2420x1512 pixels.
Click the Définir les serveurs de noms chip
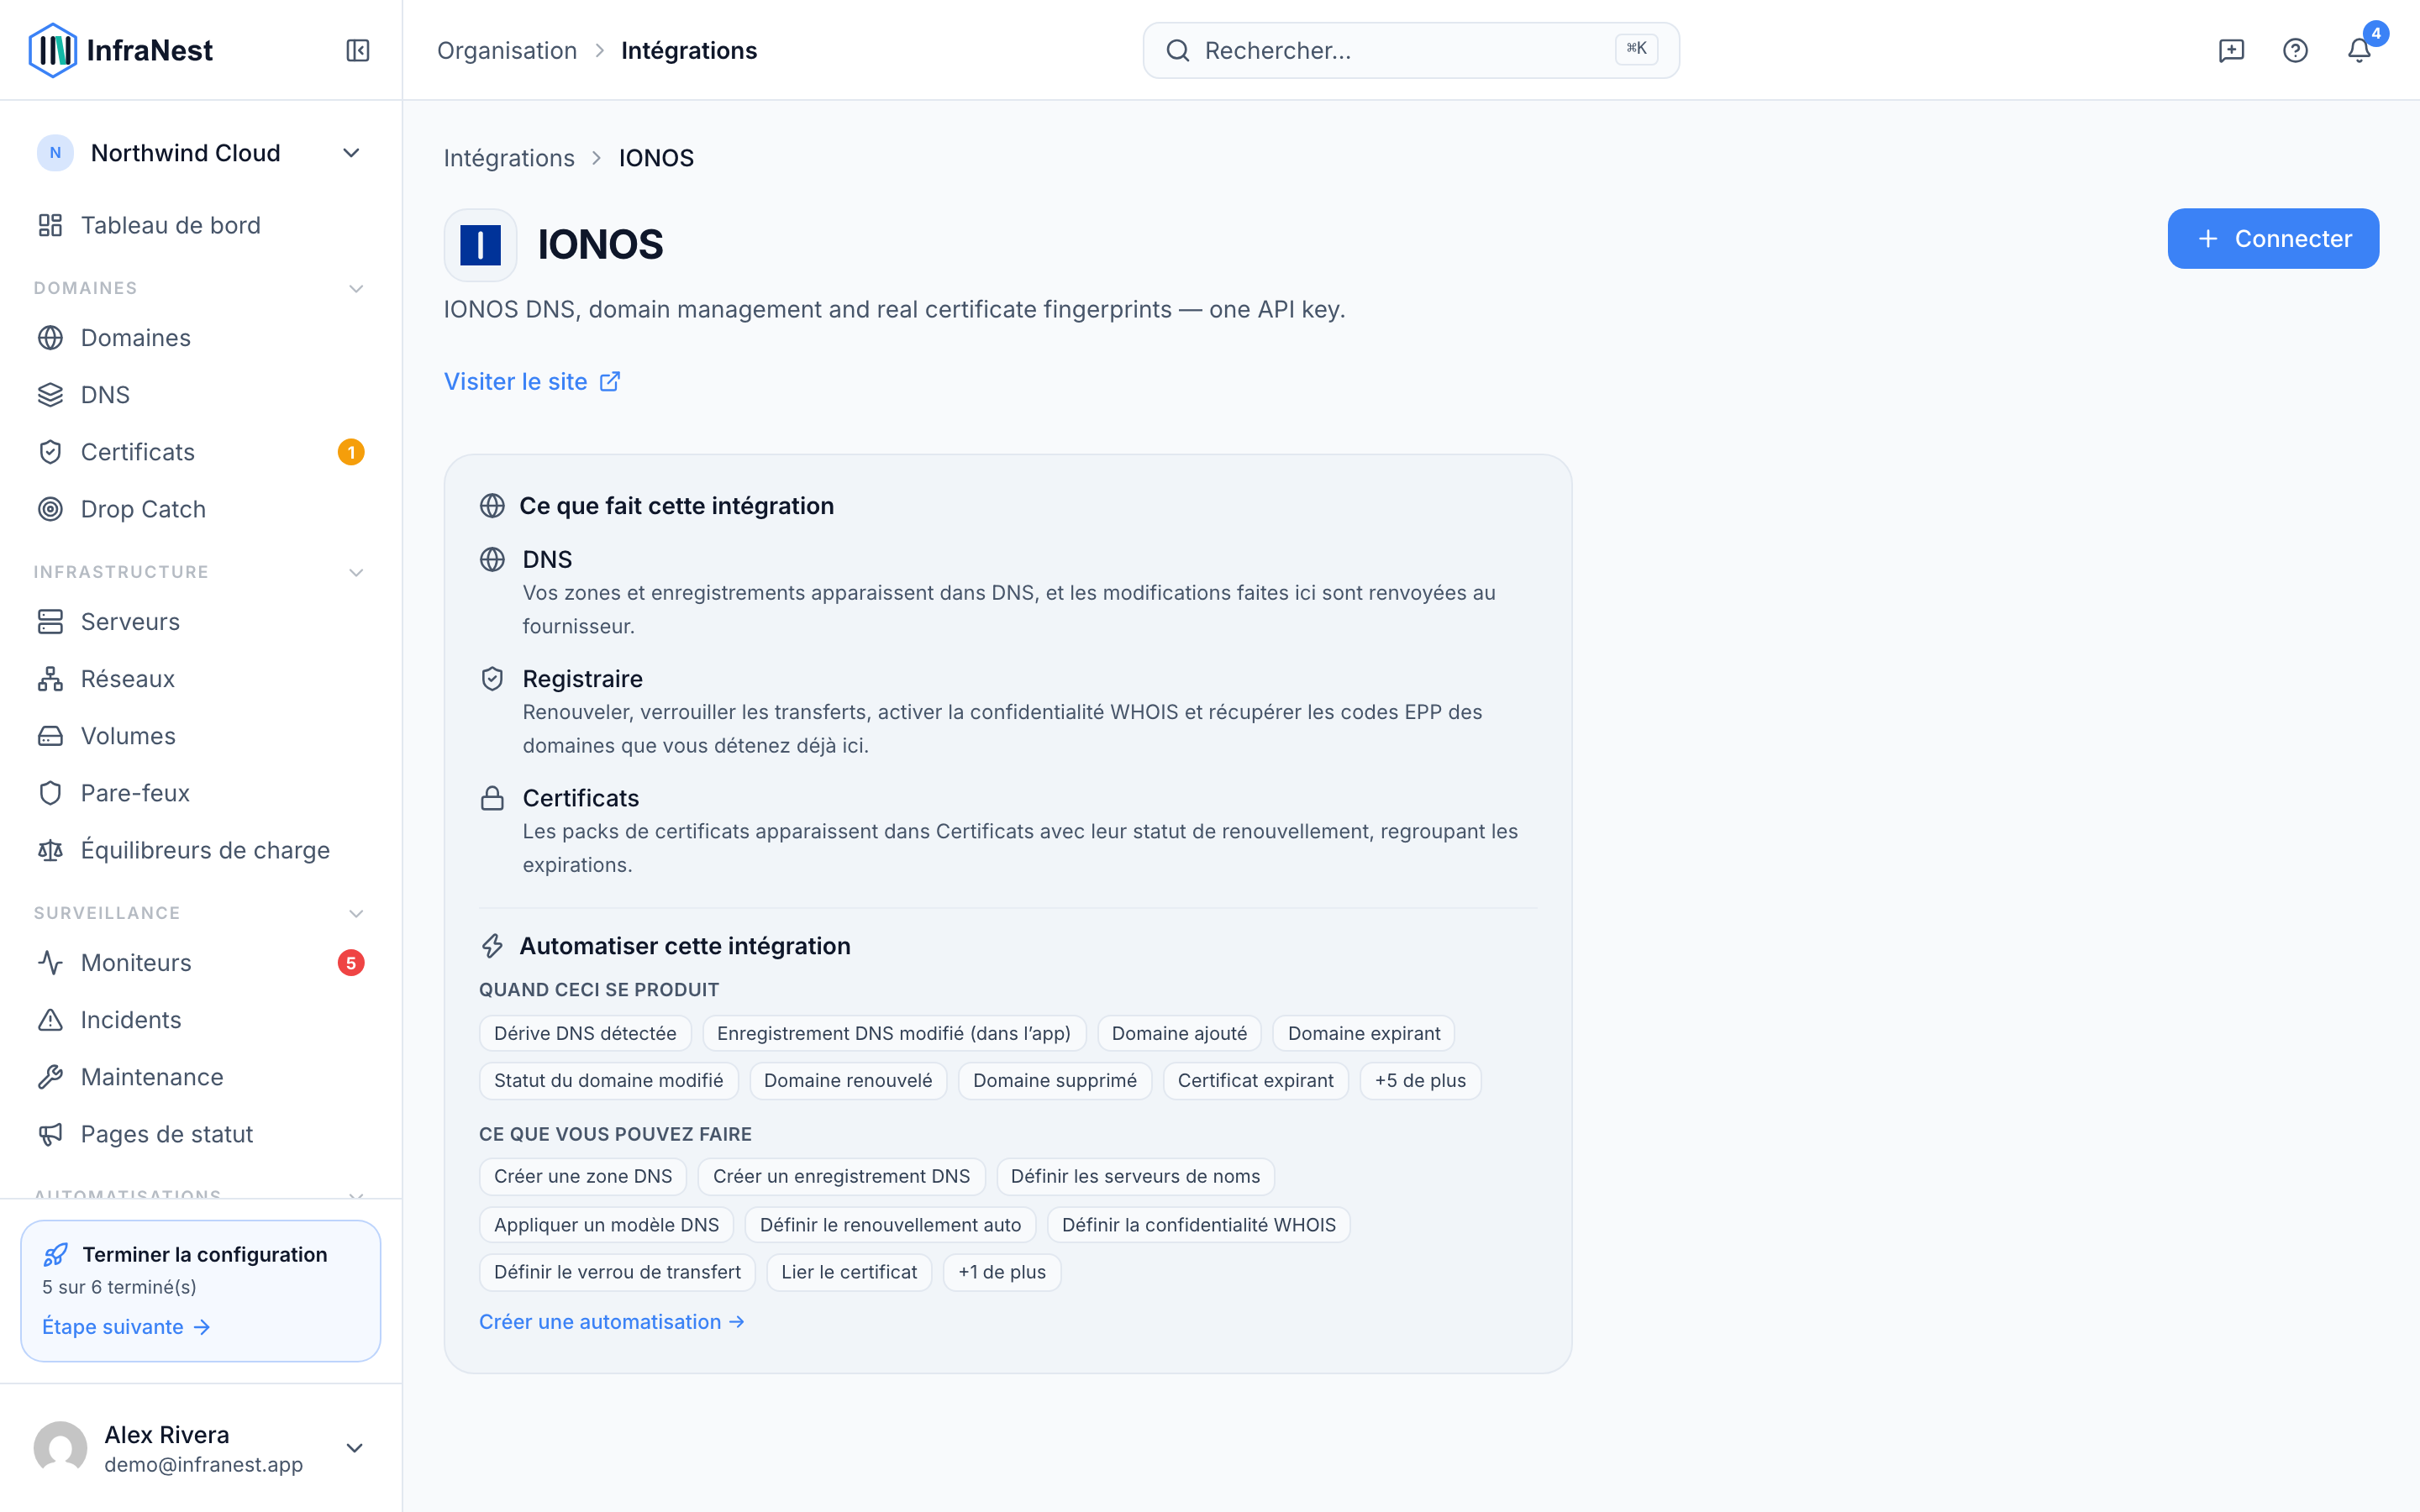pos(1135,1177)
